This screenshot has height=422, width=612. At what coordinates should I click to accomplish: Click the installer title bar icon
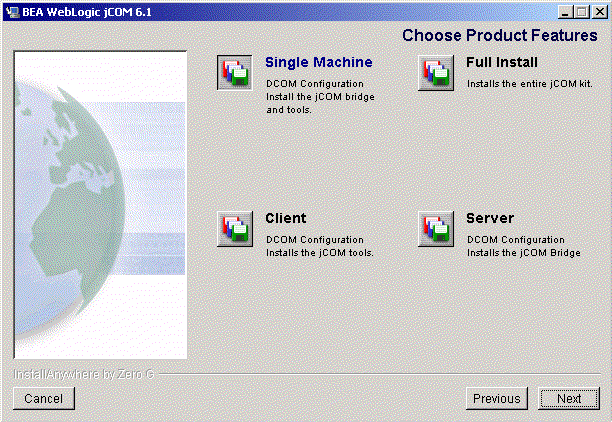(12, 12)
